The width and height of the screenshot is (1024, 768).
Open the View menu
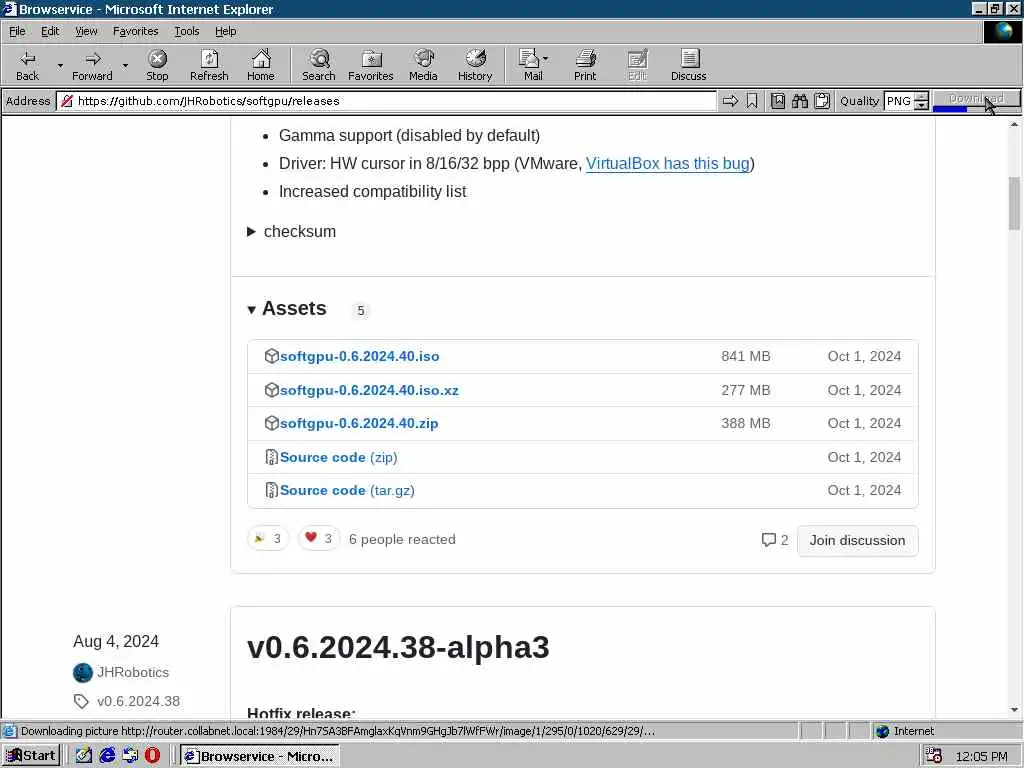(x=86, y=31)
